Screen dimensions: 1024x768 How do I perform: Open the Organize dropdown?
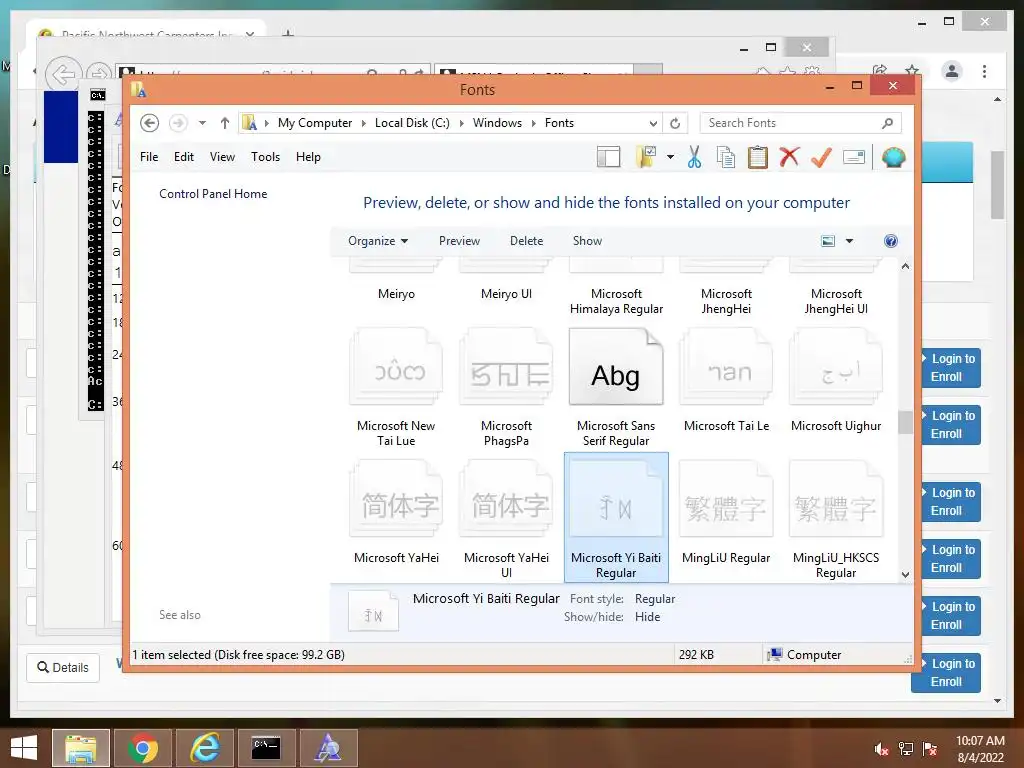[x=378, y=241]
